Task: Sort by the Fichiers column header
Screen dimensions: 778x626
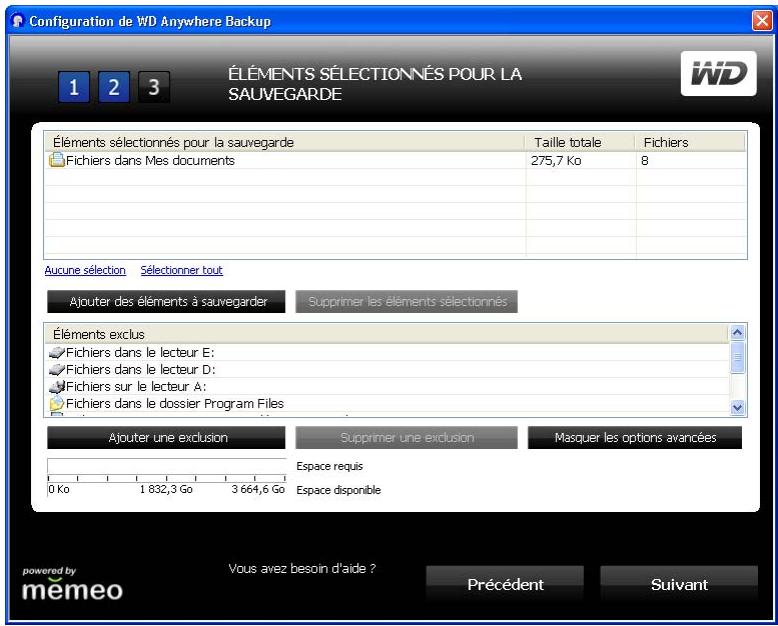Action: (x=690, y=142)
